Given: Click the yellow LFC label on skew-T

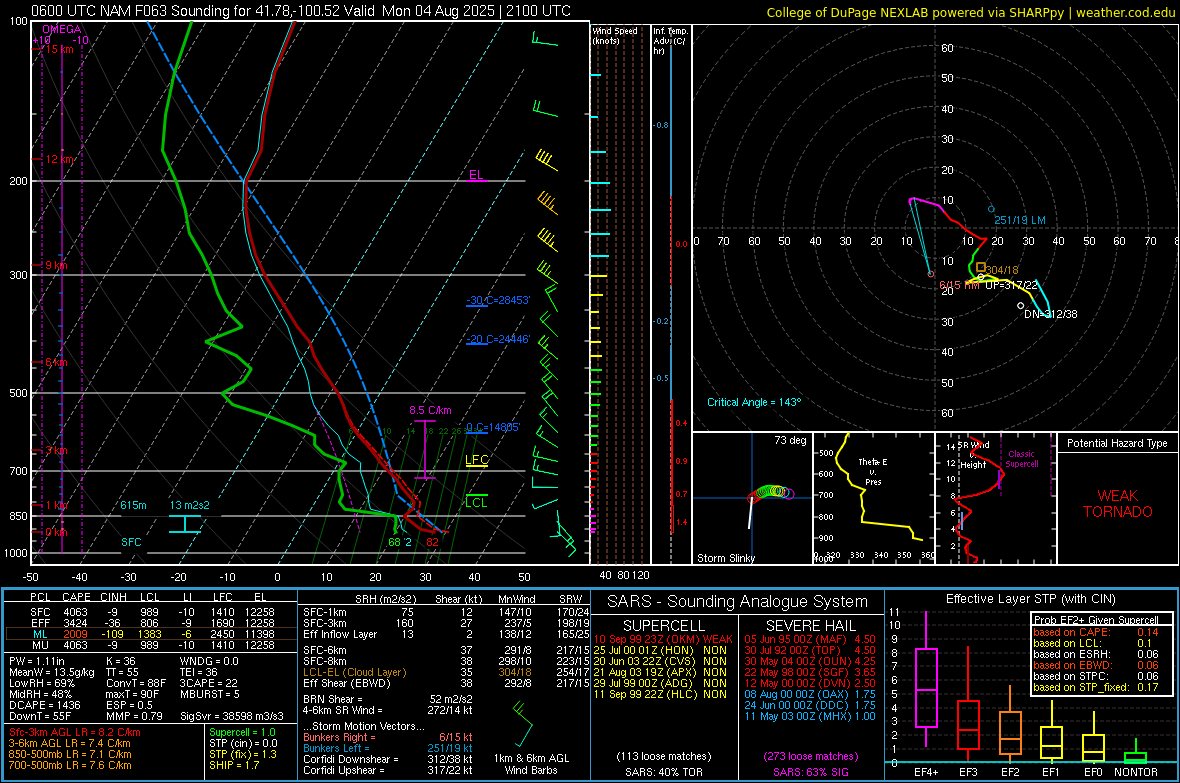Looking at the screenshot, I should tap(476, 460).
